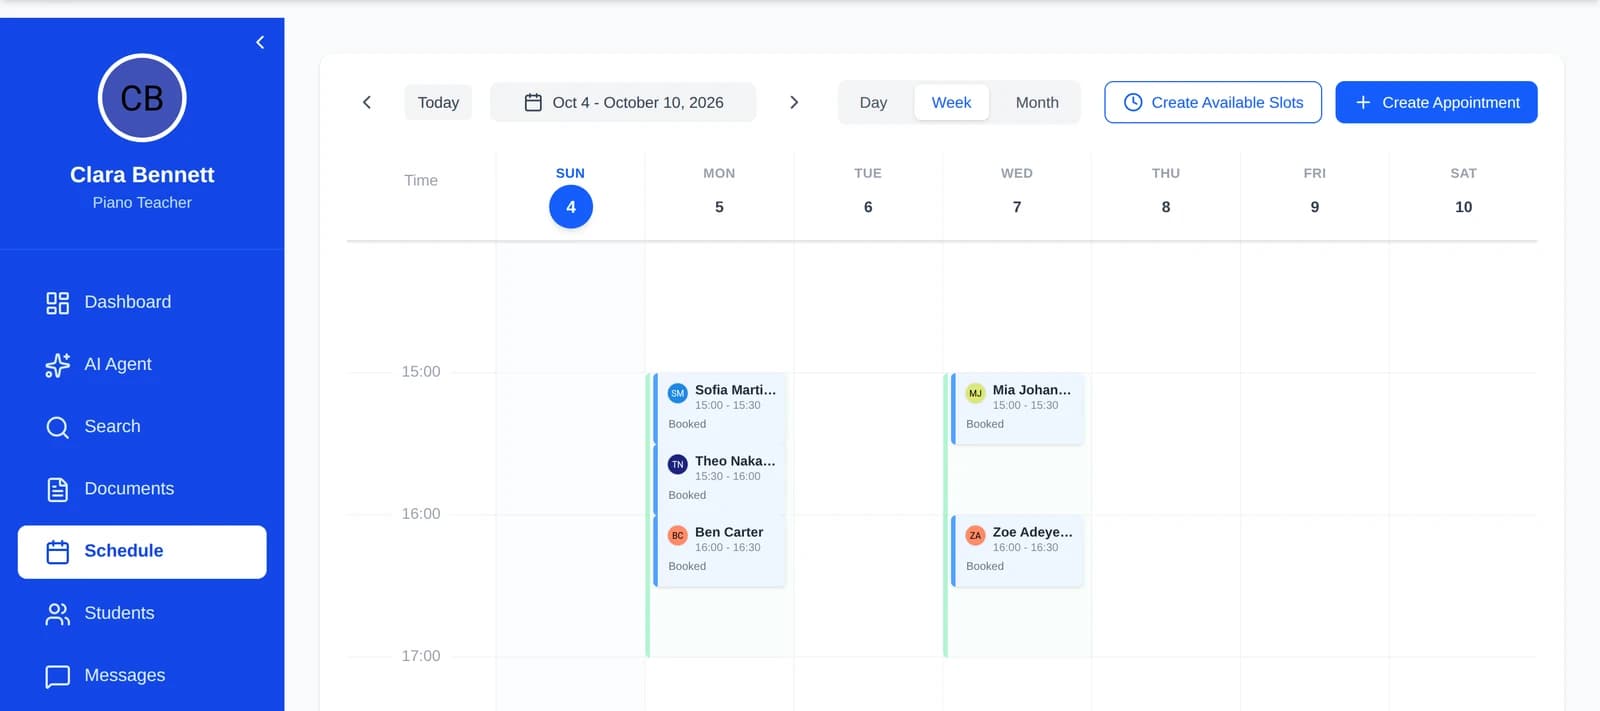Viewport: 1600px width, 711px height.
Task: Go to previous week with left arrow
Action: click(x=367, y=102)
